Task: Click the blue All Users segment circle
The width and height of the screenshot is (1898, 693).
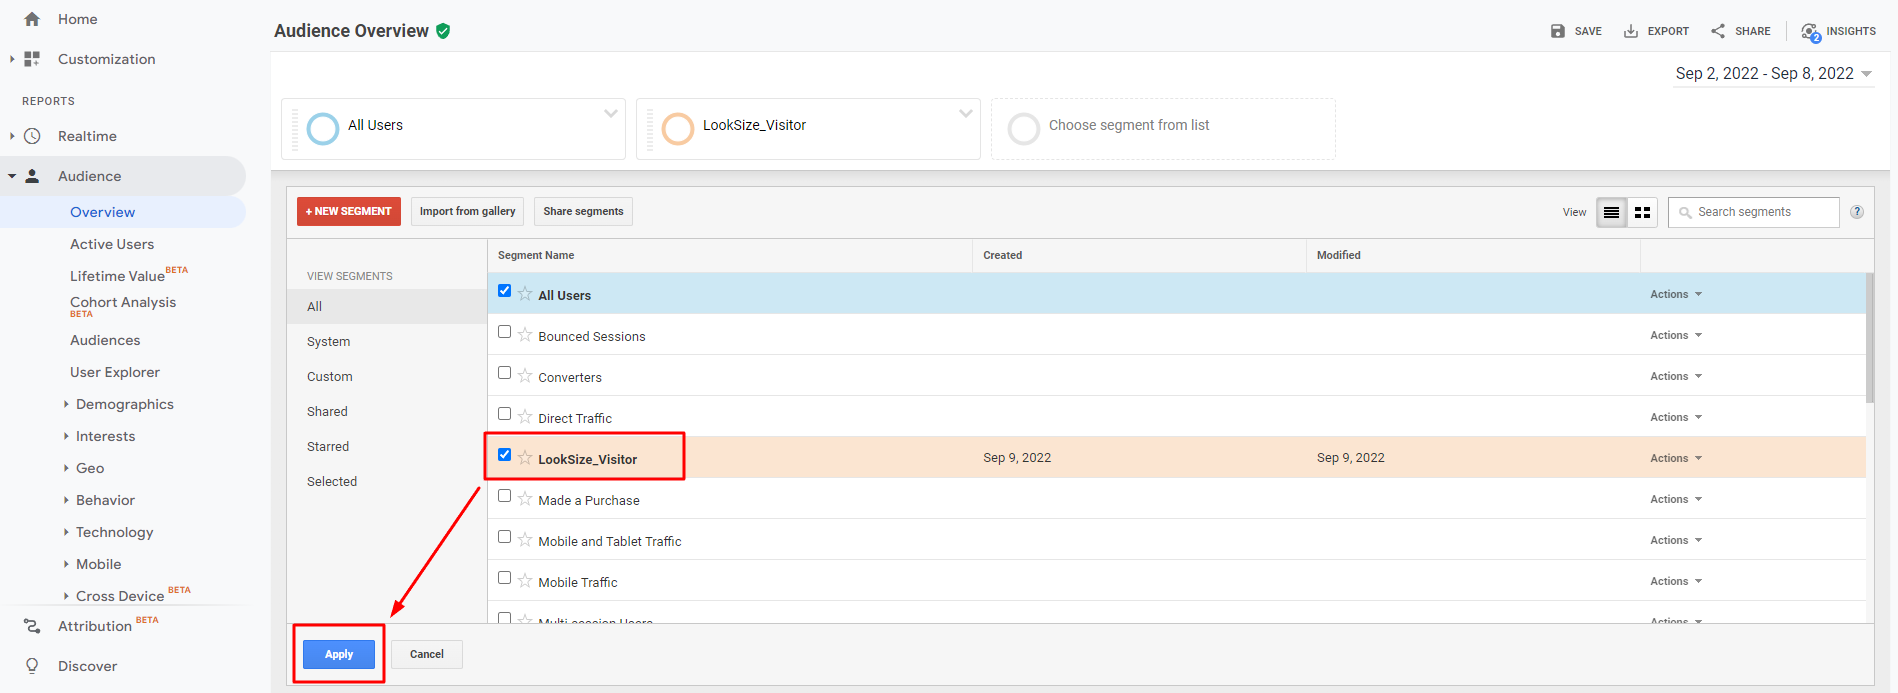Action: click(323, 128)
